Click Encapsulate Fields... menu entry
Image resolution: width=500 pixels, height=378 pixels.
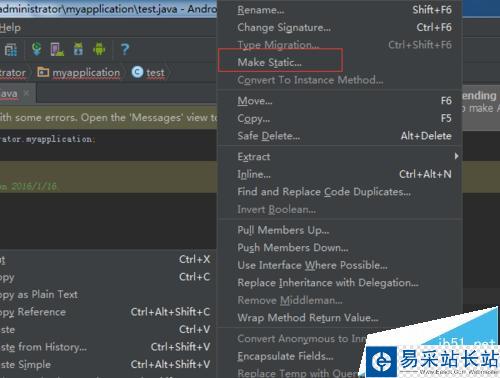[x=285, y=356]
